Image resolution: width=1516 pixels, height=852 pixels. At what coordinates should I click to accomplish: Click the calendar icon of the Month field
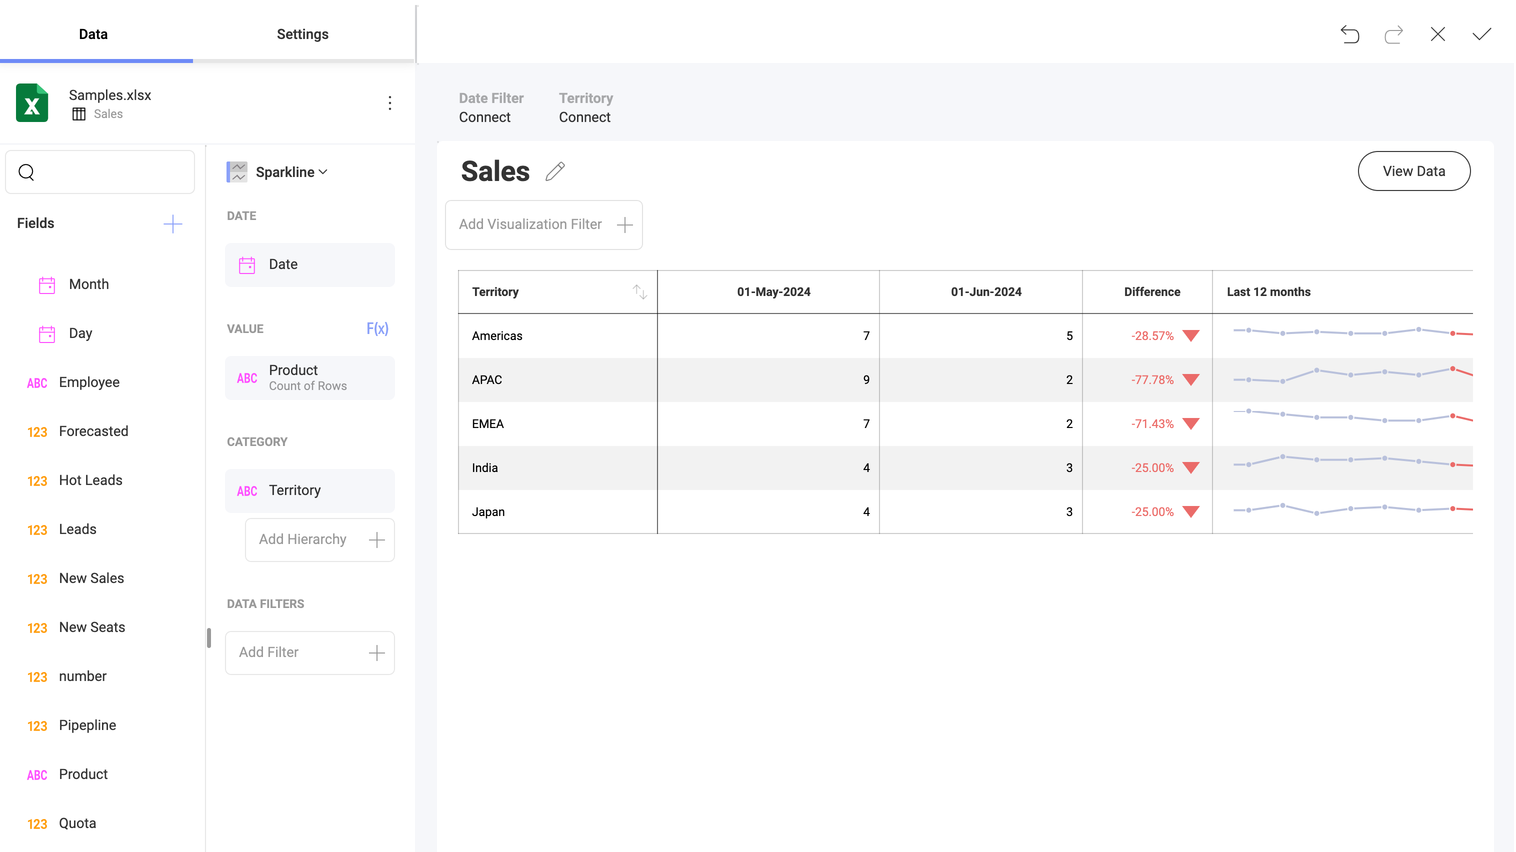47,285
